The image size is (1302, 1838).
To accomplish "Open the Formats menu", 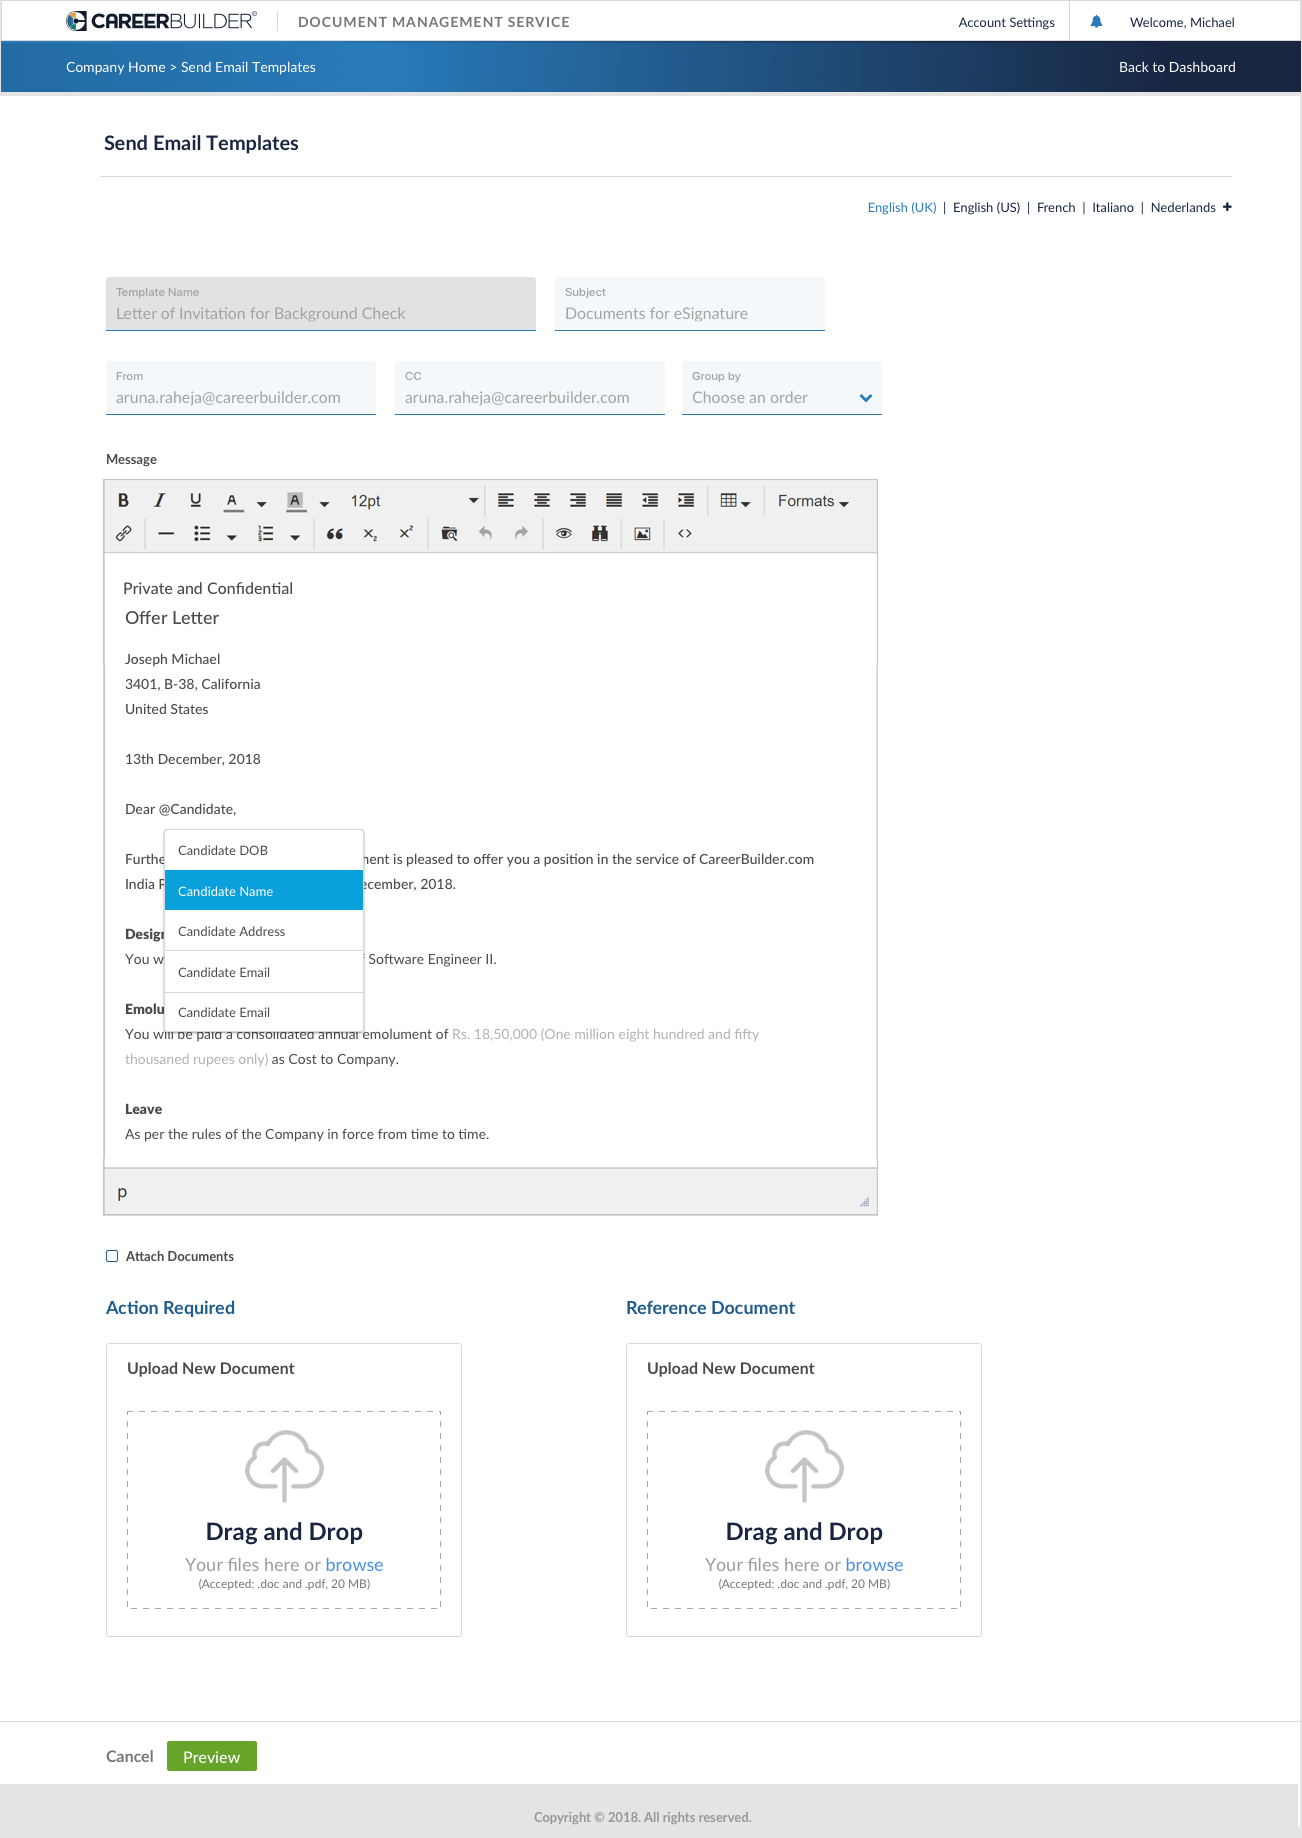I will tap(813, 501).
